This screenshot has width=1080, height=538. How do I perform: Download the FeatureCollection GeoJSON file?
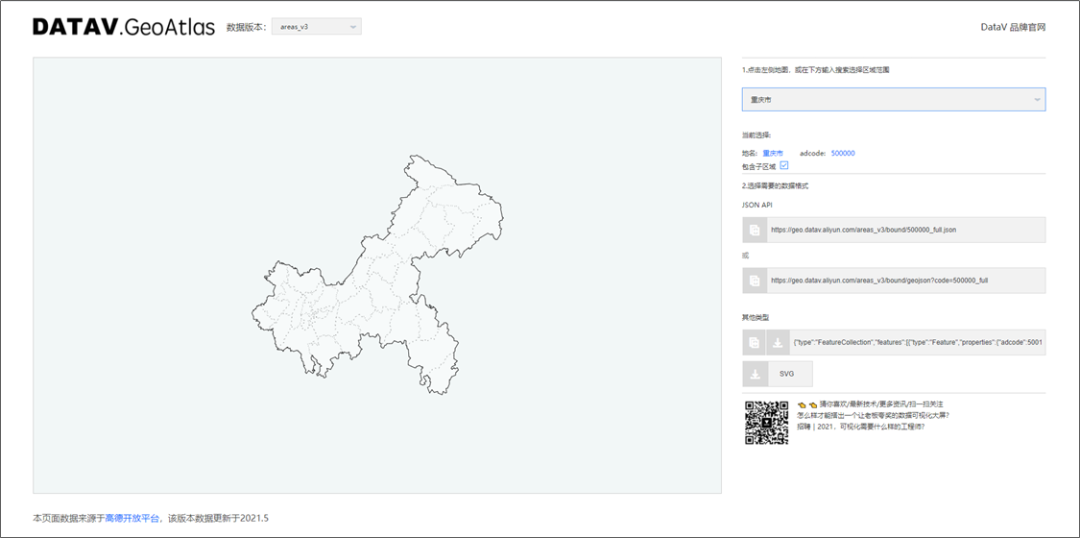point(778,342)
